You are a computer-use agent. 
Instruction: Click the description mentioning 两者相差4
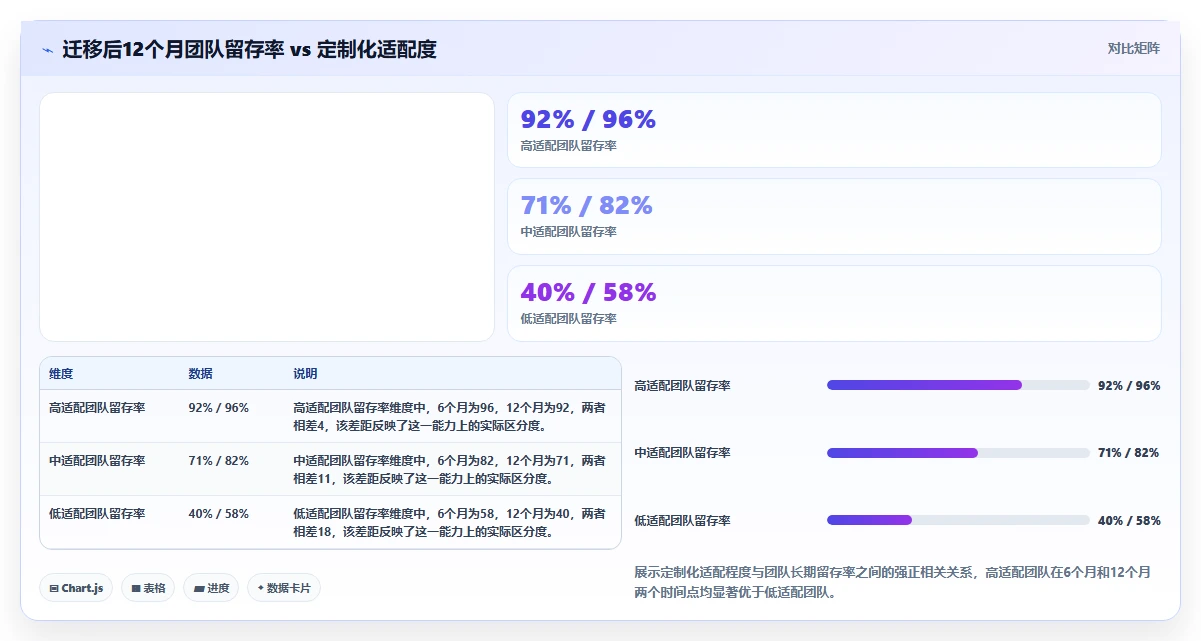449,416
